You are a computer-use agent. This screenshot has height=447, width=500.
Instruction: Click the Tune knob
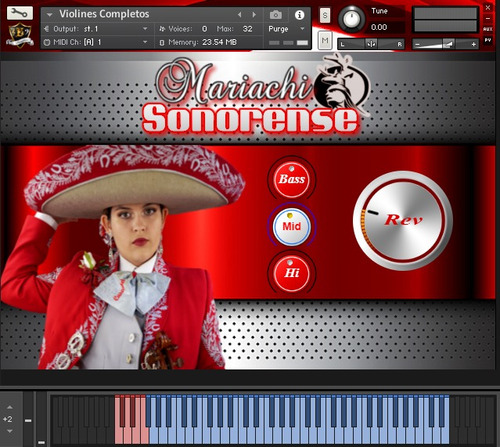351,20
